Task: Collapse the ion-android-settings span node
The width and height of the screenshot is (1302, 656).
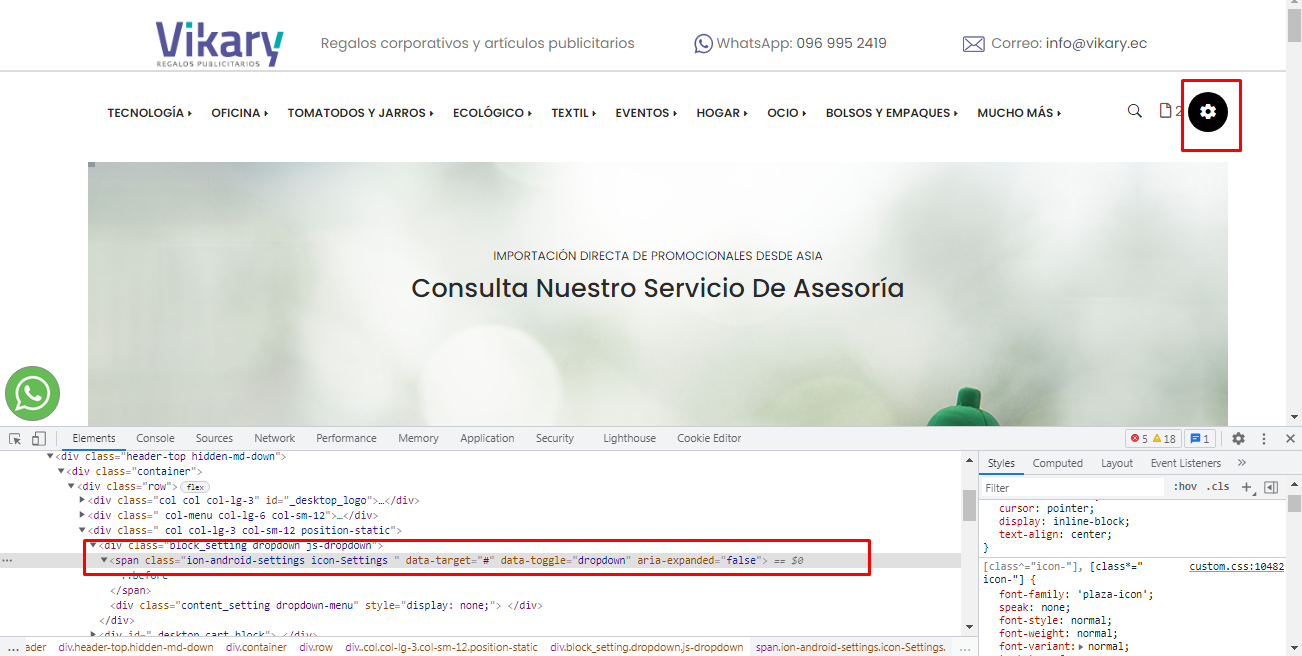Action: (104, 561)
